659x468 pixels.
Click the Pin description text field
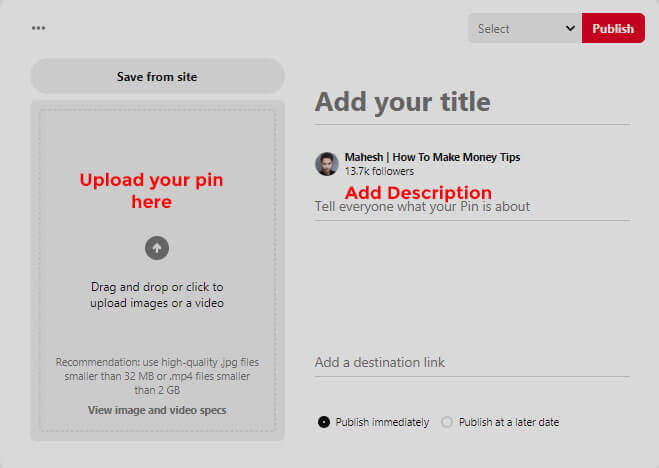[x=472, y=207]
